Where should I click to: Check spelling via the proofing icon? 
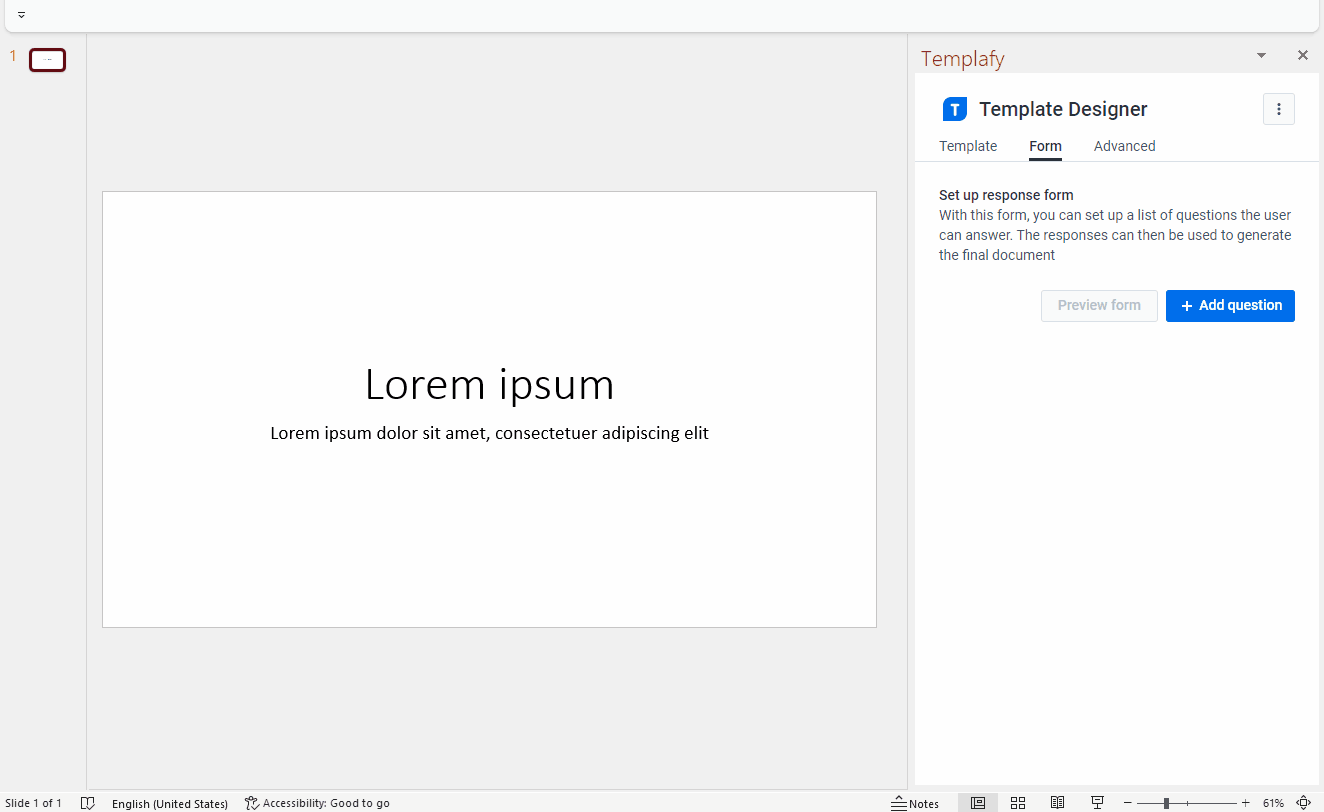pos(88,802)
